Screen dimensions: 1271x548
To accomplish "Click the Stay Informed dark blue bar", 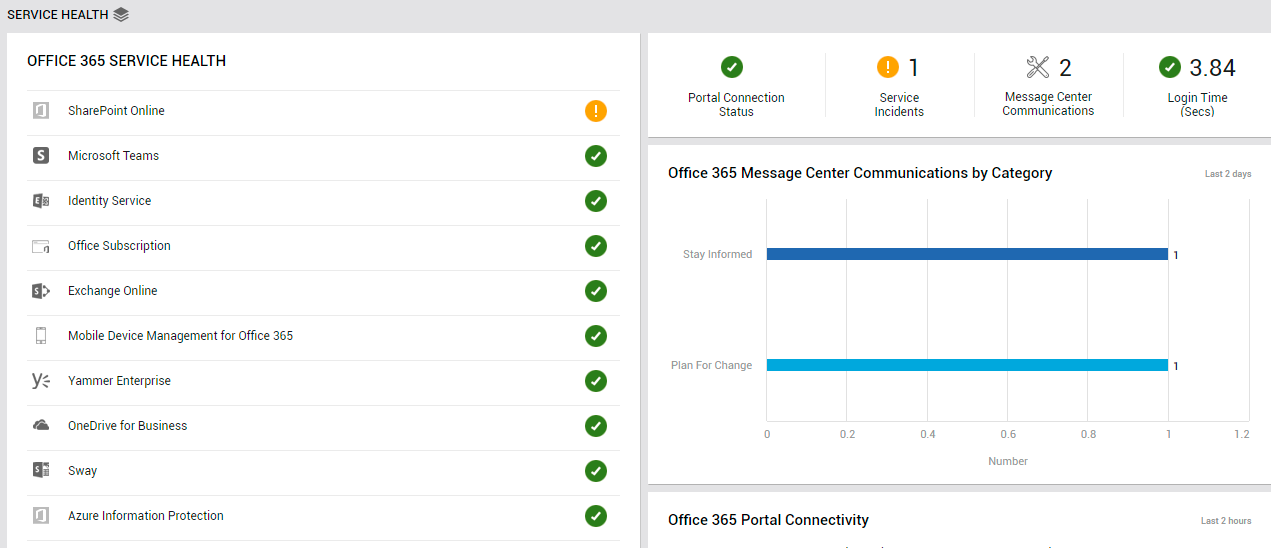I will tap(967, 254).
